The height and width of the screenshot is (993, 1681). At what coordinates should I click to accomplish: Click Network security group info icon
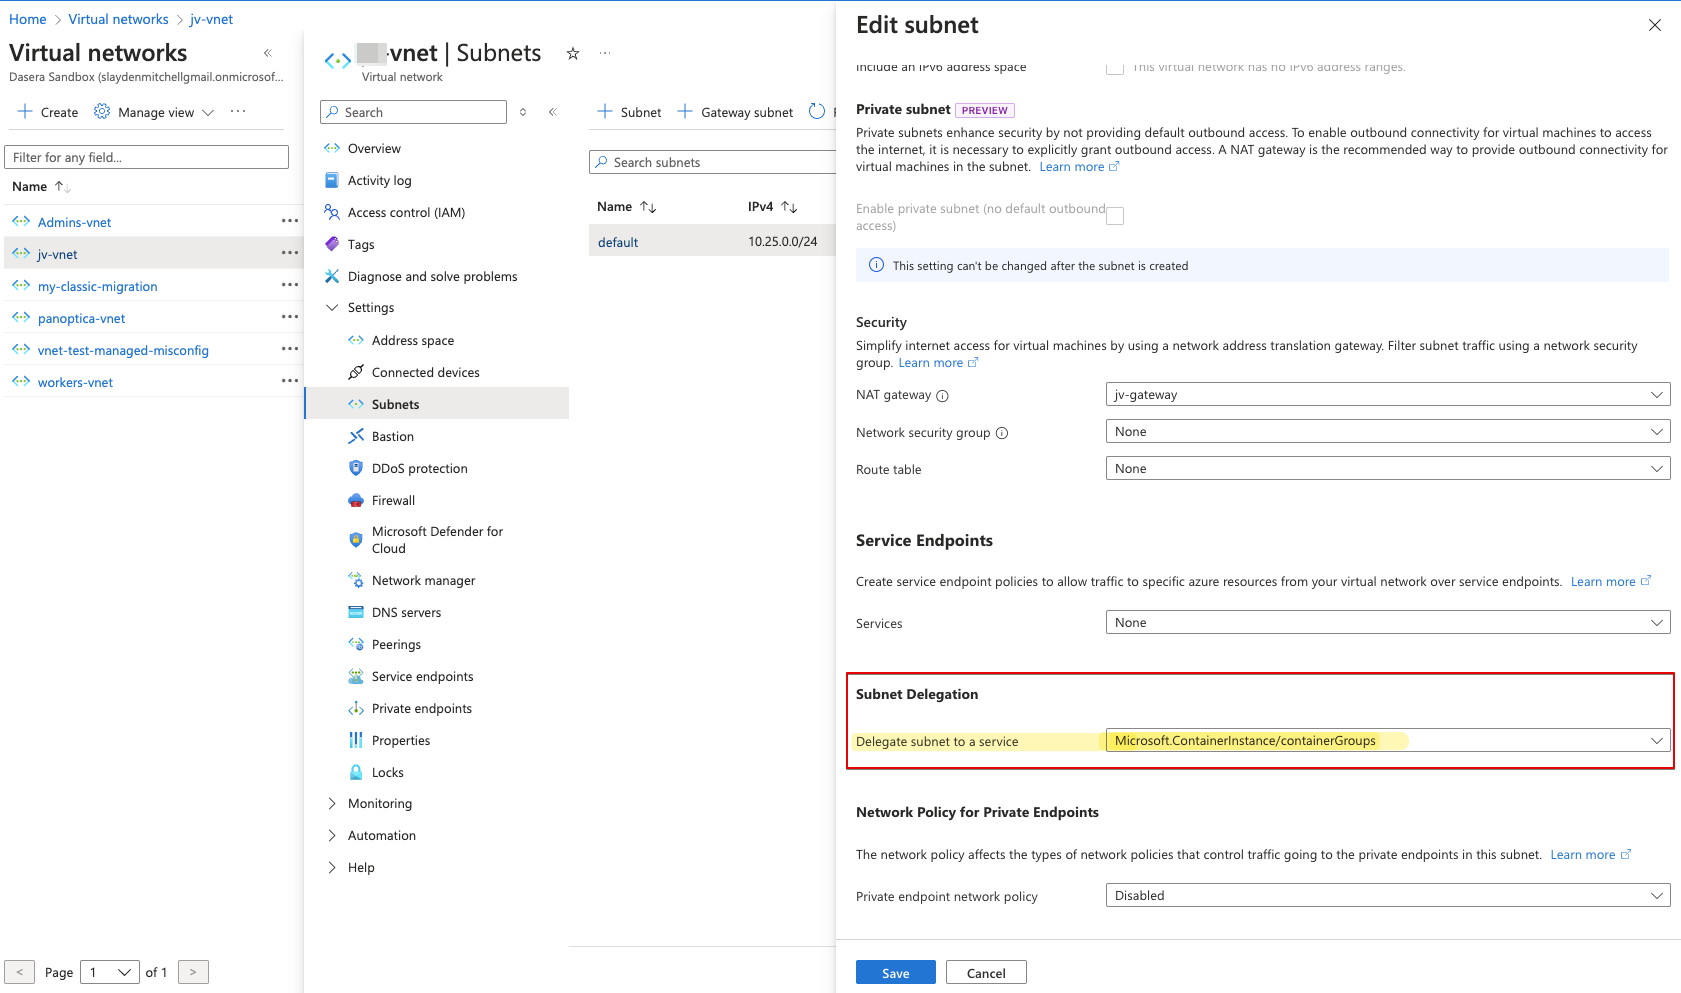pyautogui.click(x=1002, y=433)
